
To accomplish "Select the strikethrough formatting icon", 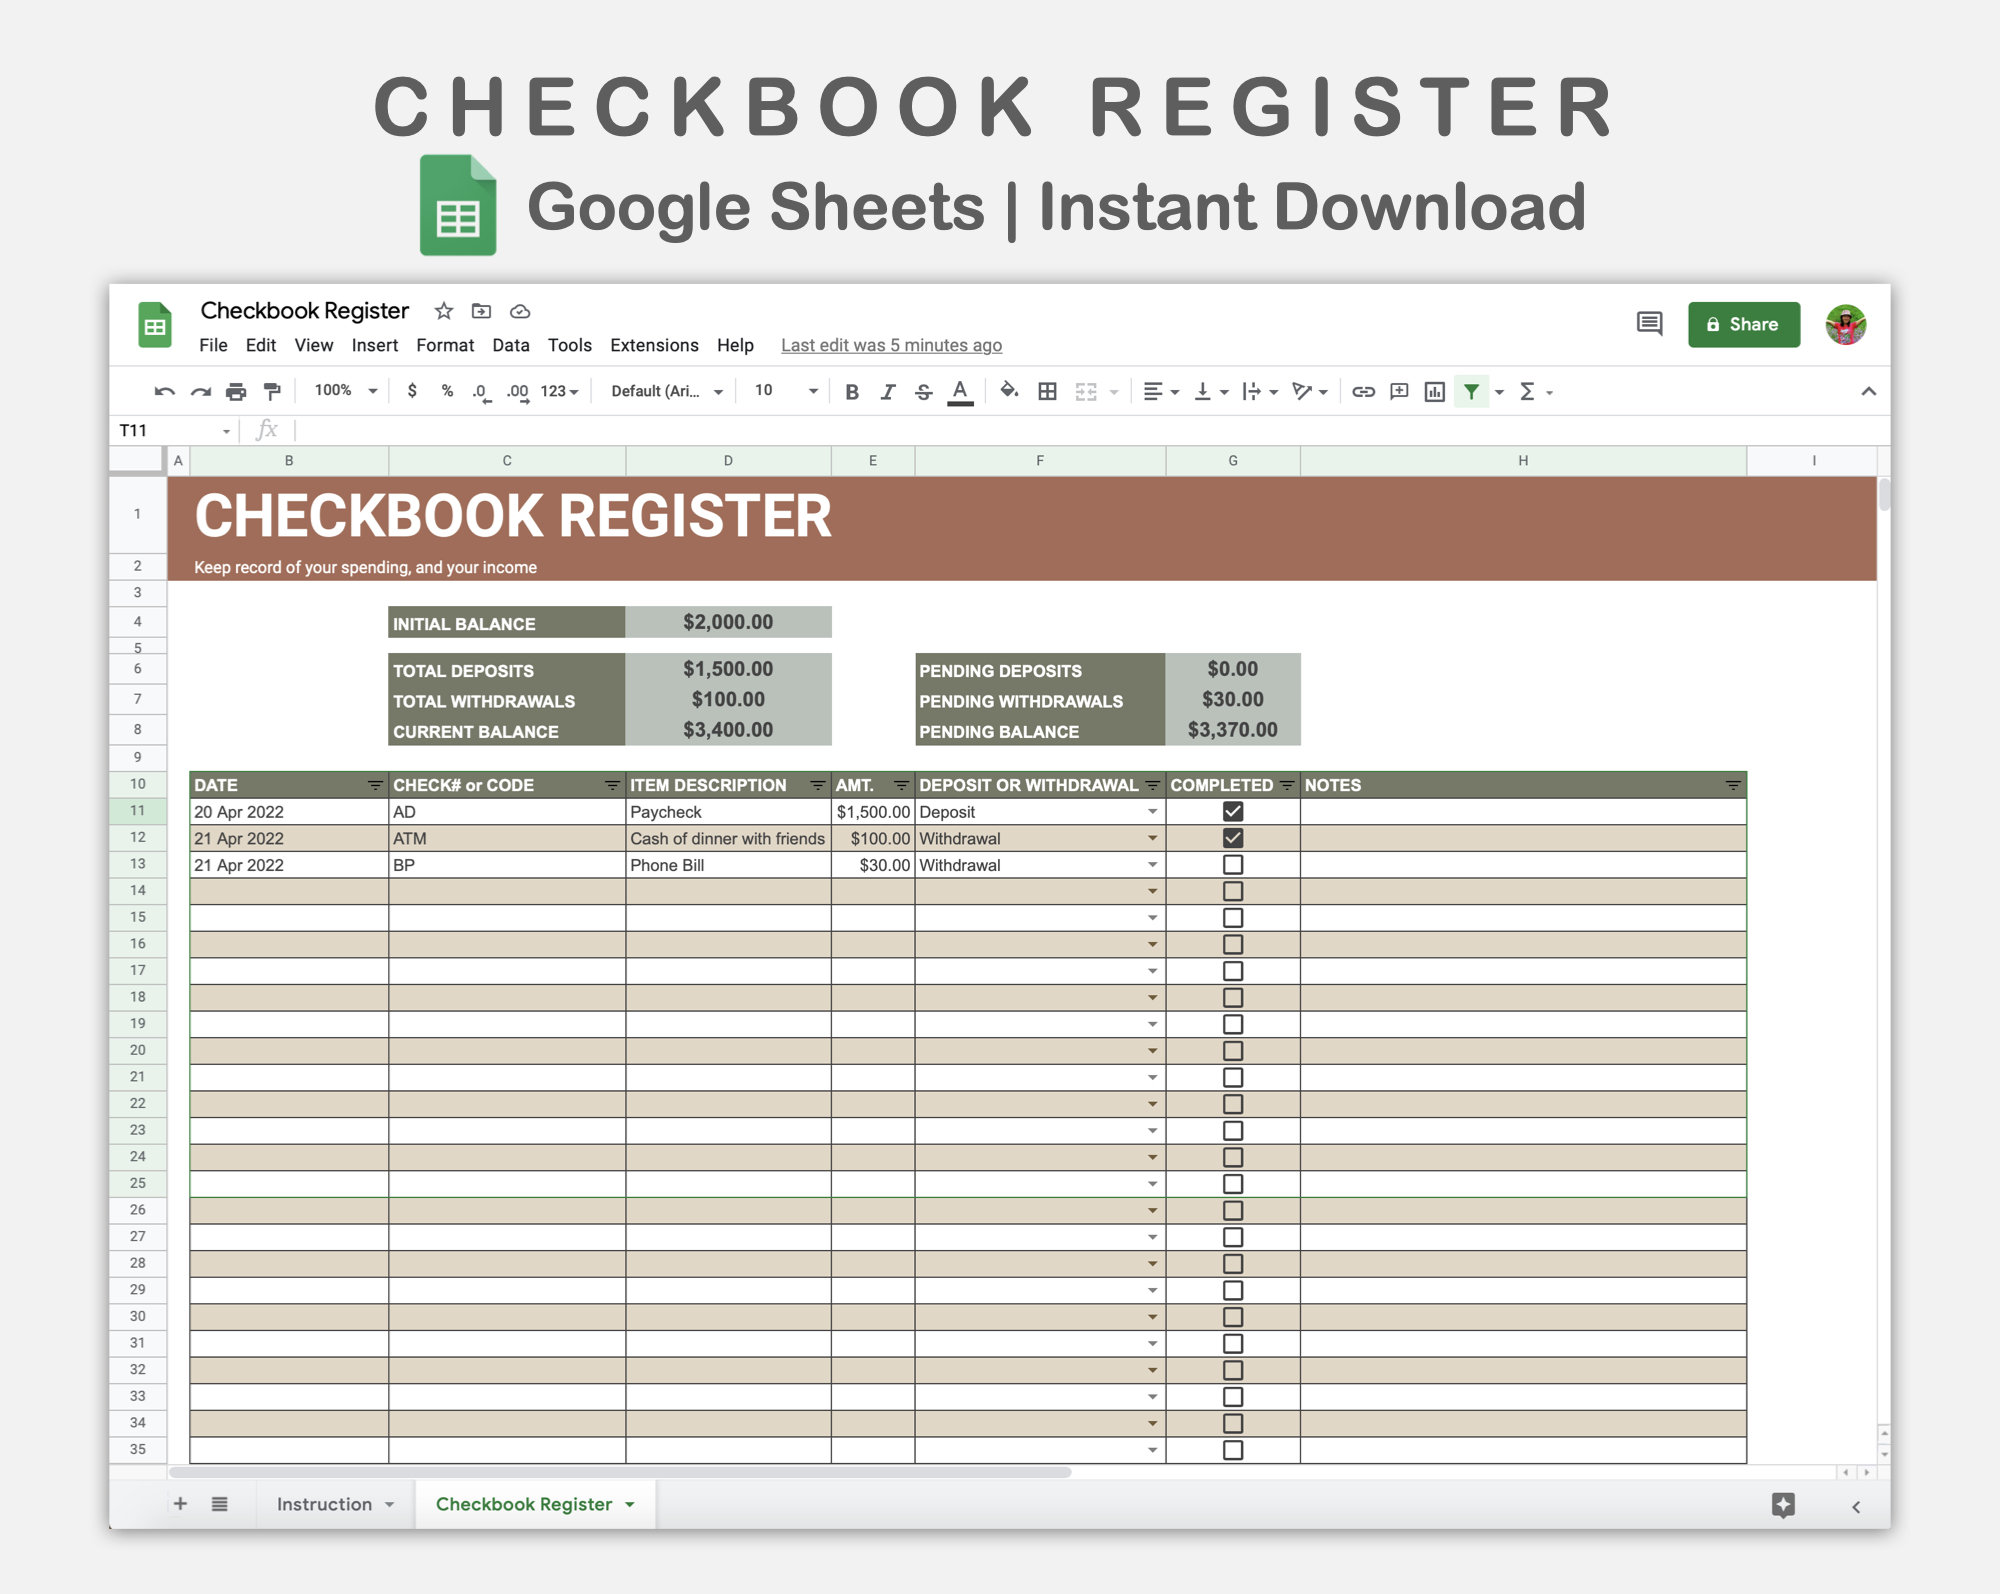I will coord(923,392).
